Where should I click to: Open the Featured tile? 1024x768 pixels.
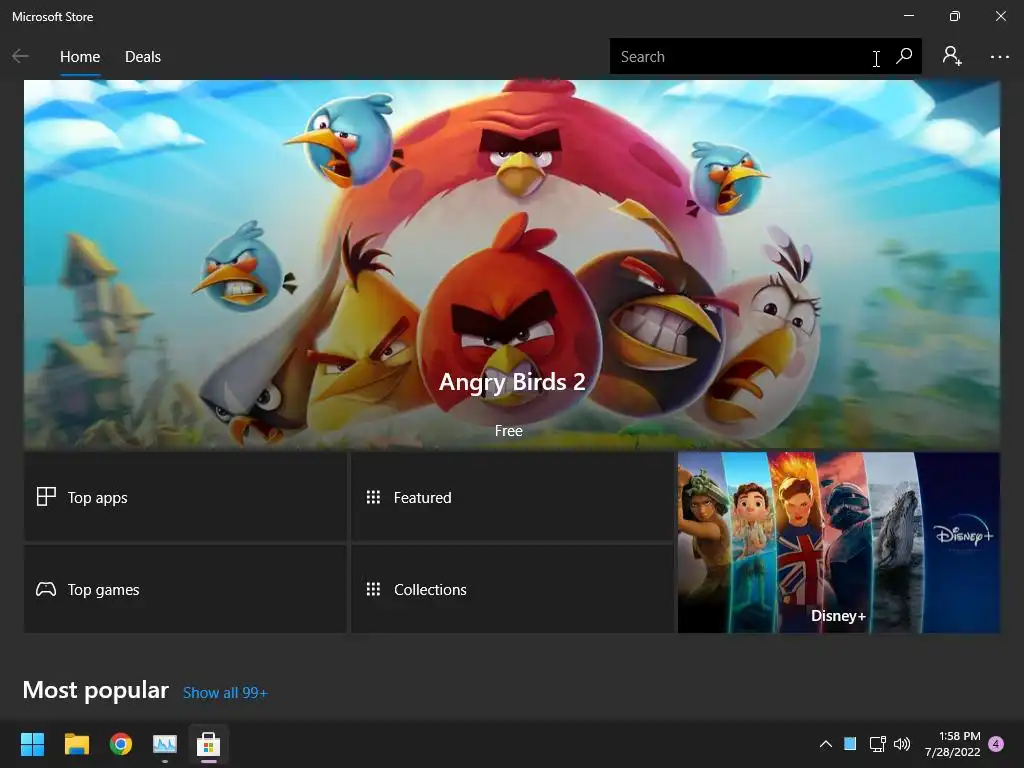(x=512, y=497)
